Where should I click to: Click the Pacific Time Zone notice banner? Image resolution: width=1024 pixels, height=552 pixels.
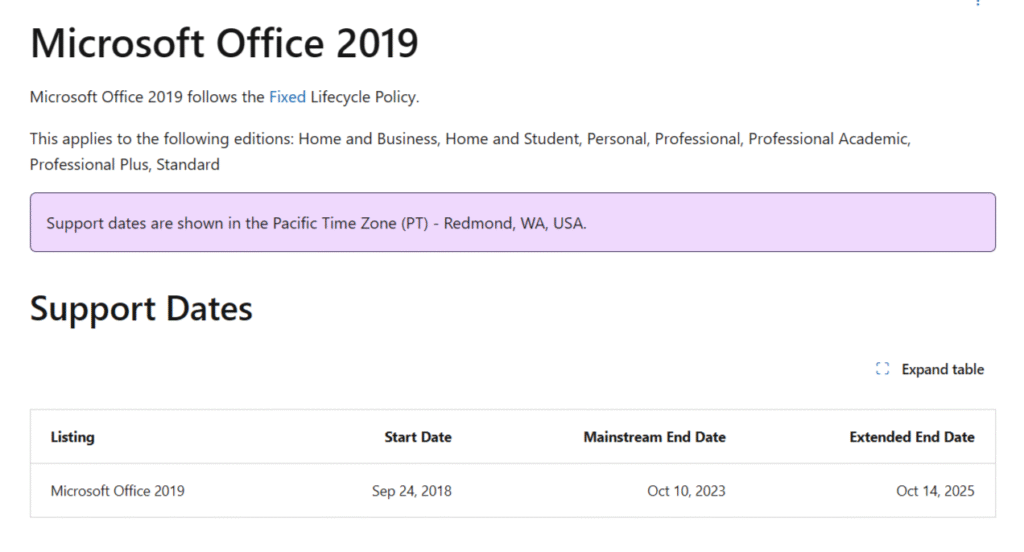point(512,222)
